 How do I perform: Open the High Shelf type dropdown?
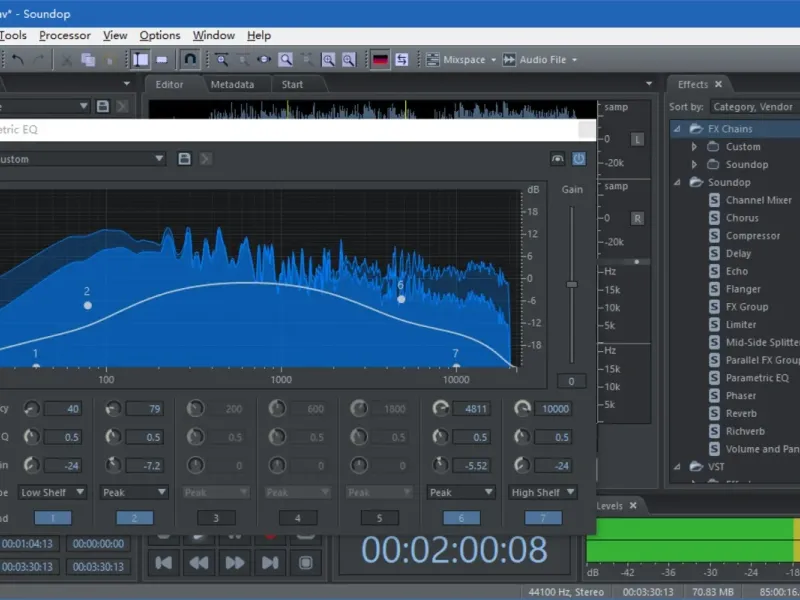(543, 492)
